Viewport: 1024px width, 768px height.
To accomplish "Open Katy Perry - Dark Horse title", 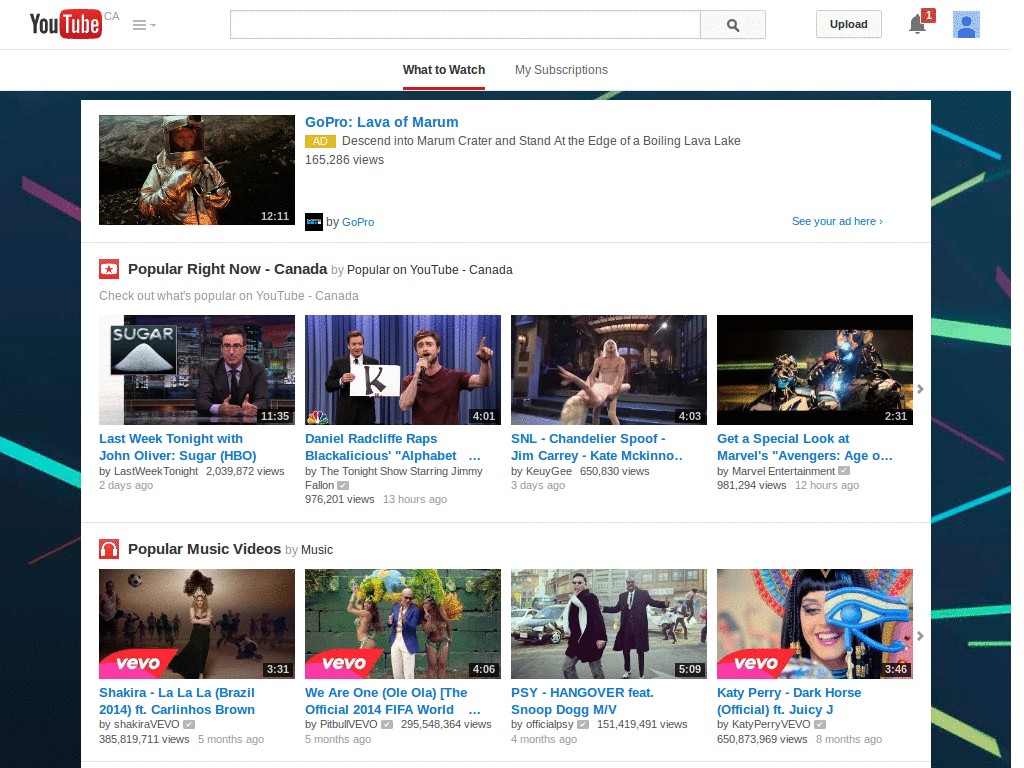I will pyautogui.click(x=789, y=701).
